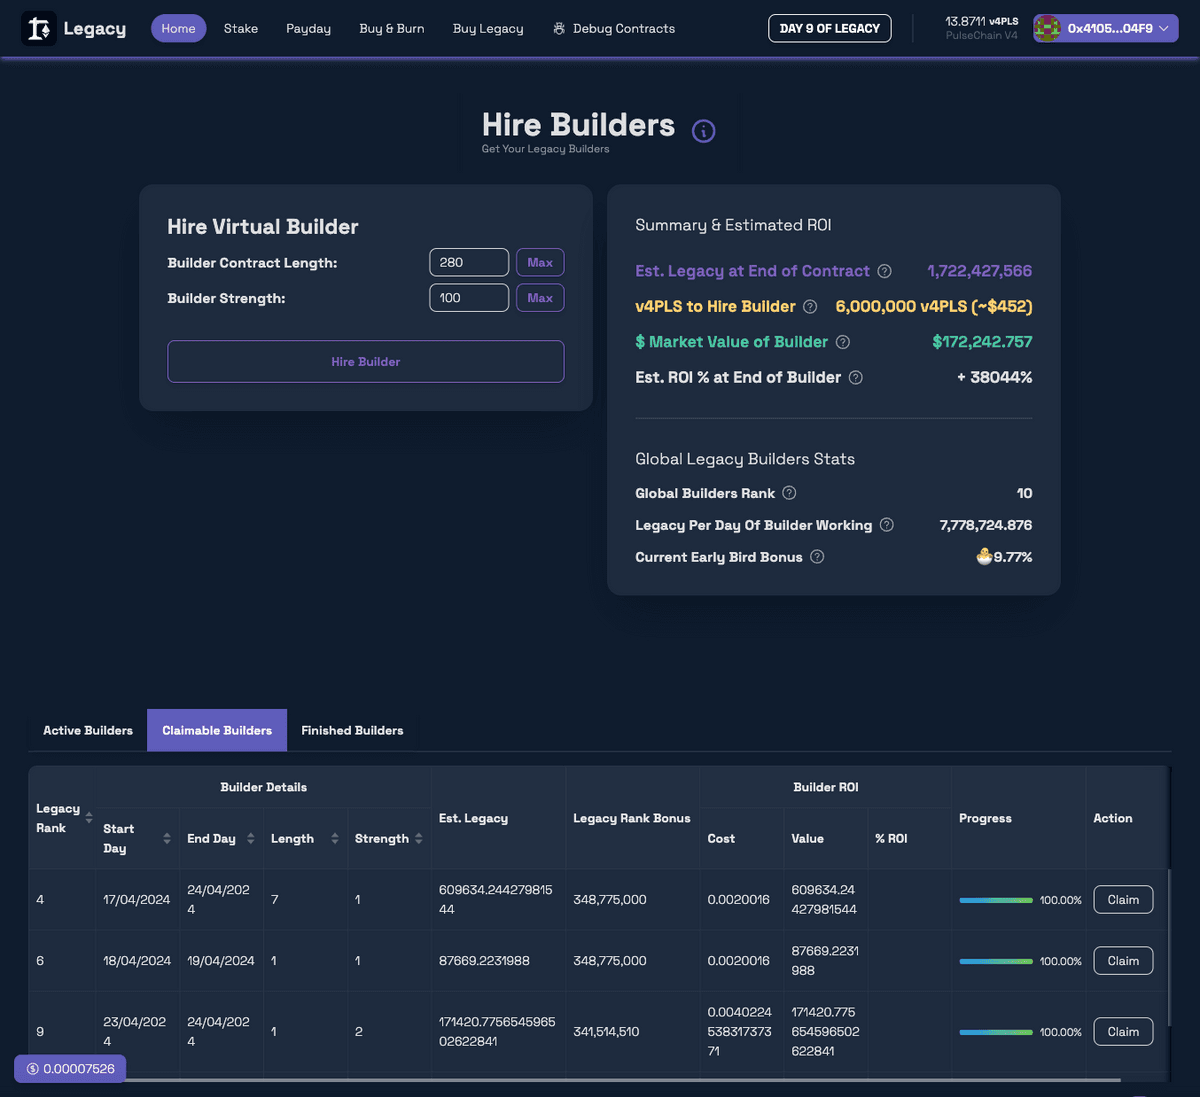
Task: Click the info icon beside Hire Builders heading
Action: [703, 130]
